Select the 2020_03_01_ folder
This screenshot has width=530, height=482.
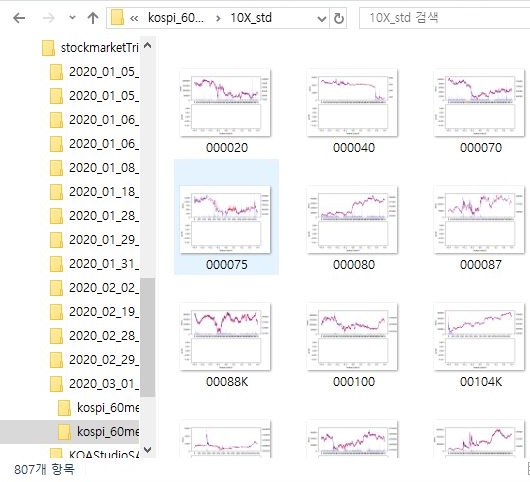pyautogui.click(x=104, y=384)
